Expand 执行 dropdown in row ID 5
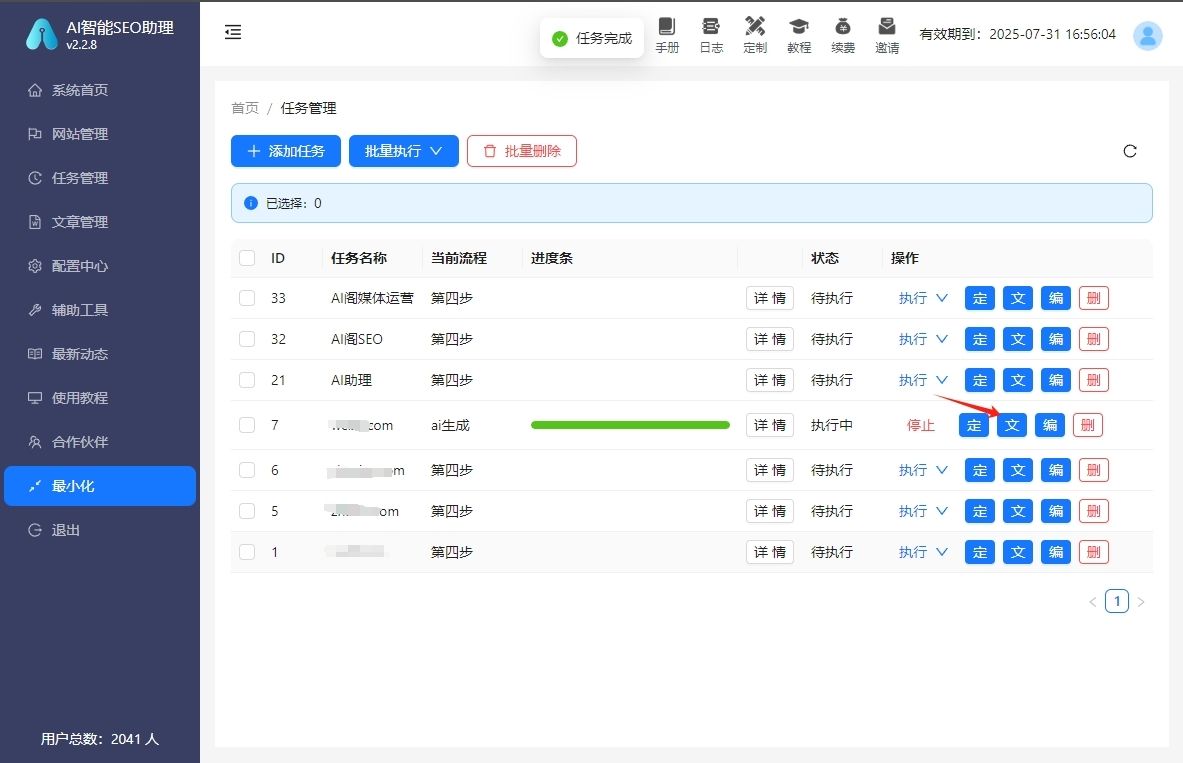1183x763 pixels. coord(923,511)
